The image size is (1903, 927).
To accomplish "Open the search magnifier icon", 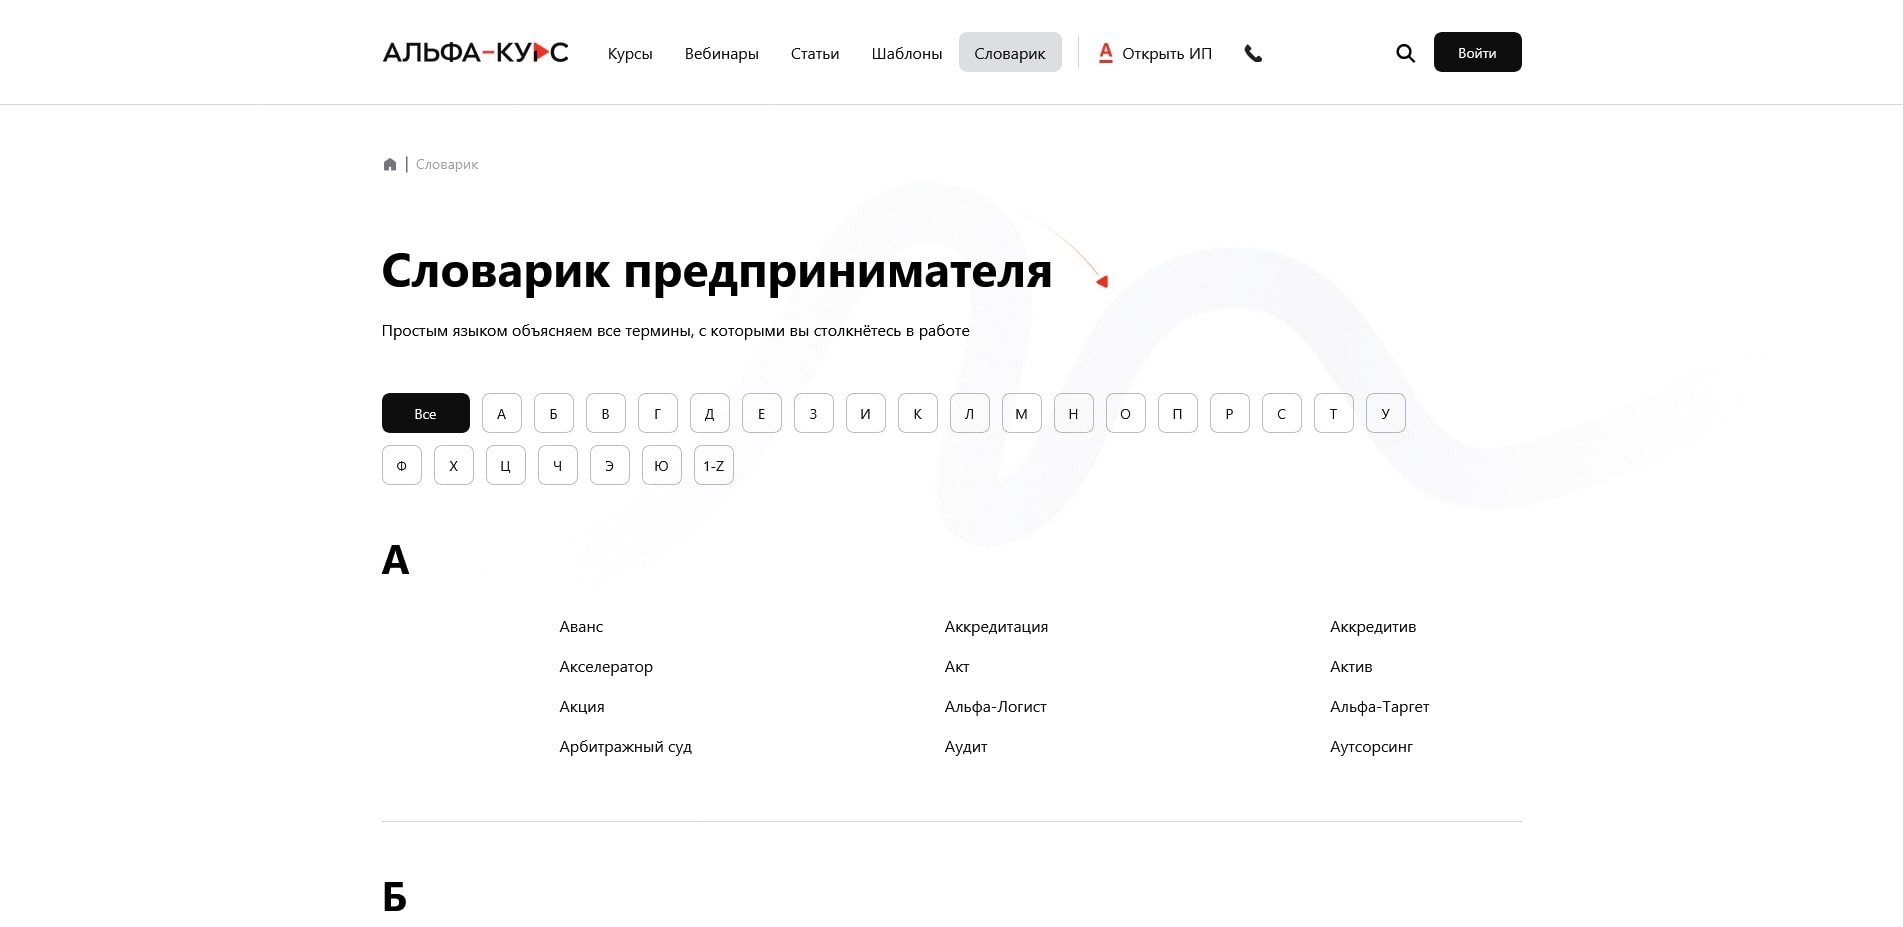I will click(1405, 53).
